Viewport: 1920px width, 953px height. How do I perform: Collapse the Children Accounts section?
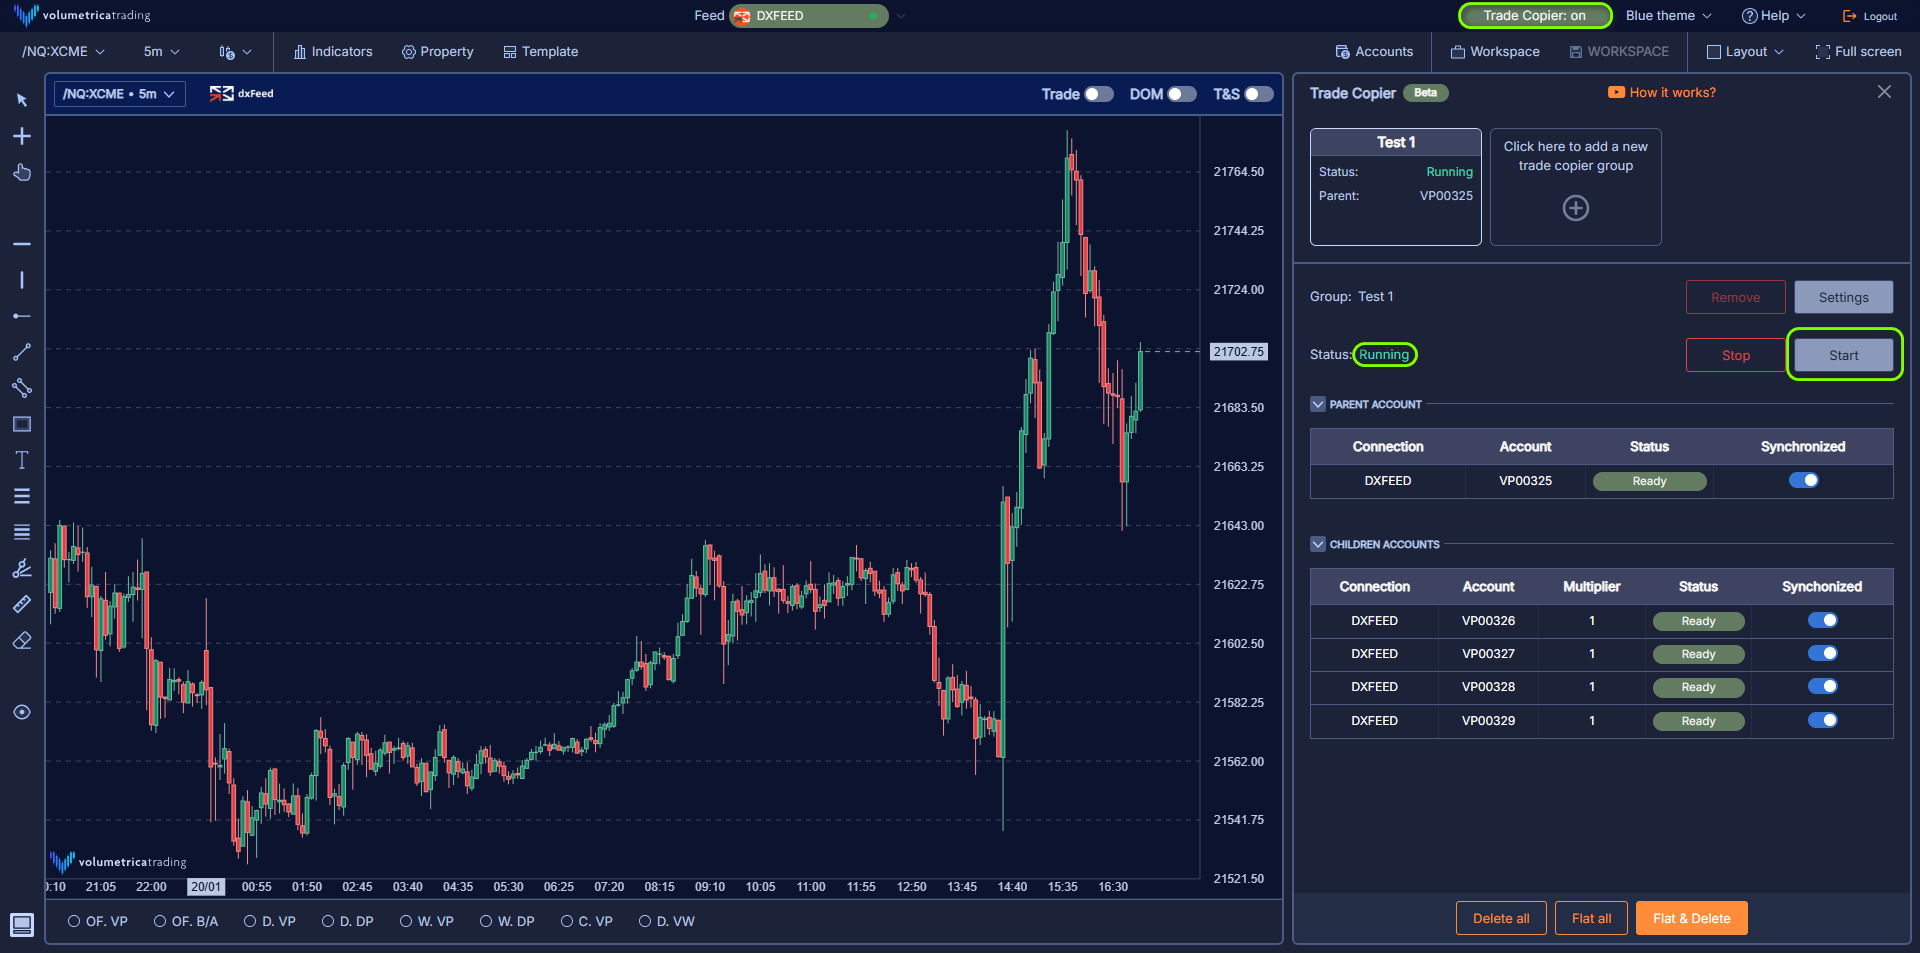pos(1318,544)
